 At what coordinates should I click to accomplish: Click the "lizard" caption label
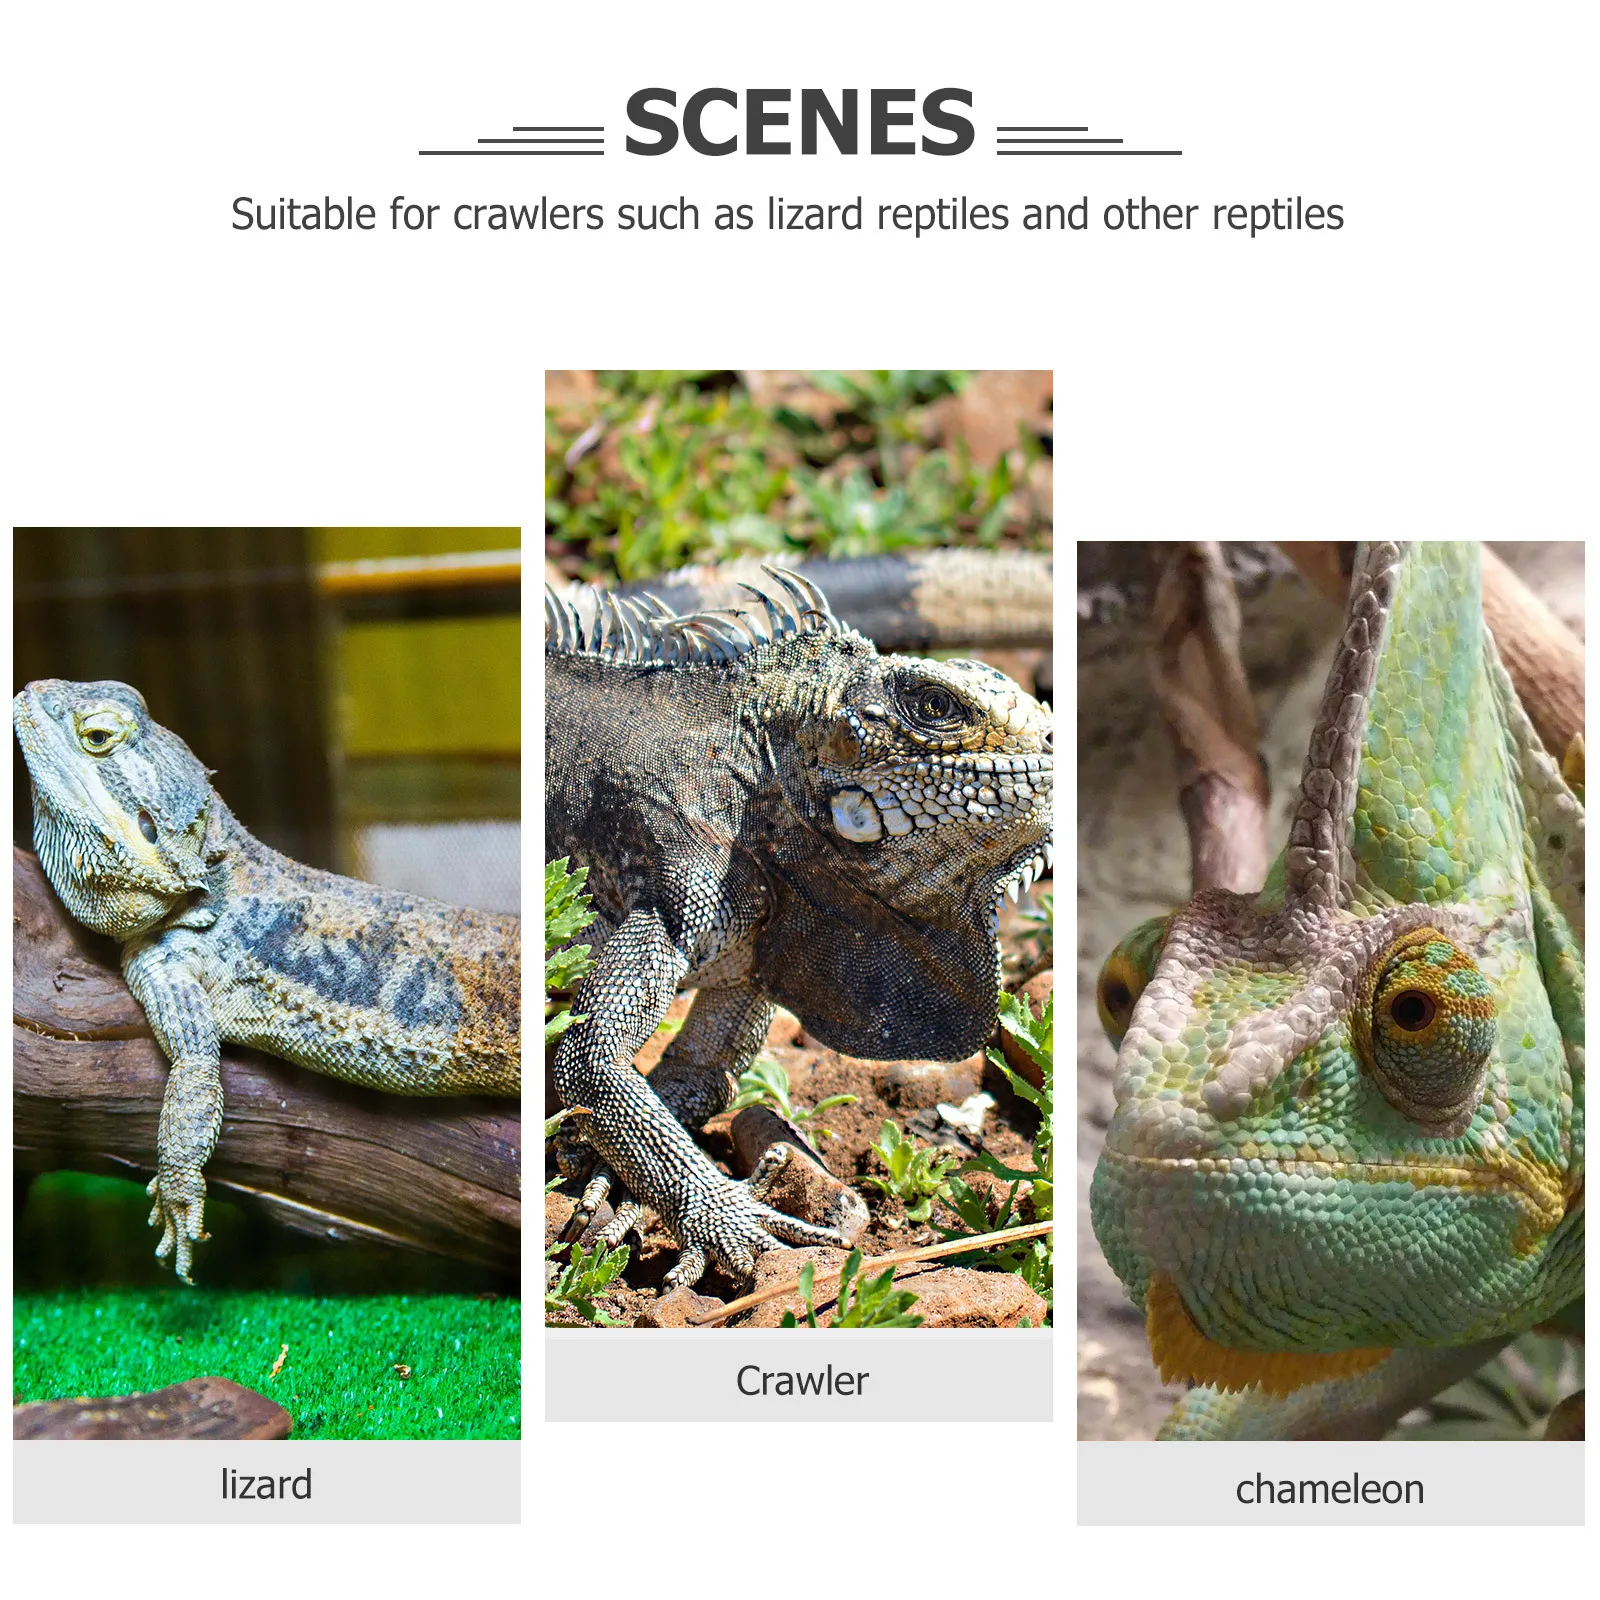[267, 1484]
